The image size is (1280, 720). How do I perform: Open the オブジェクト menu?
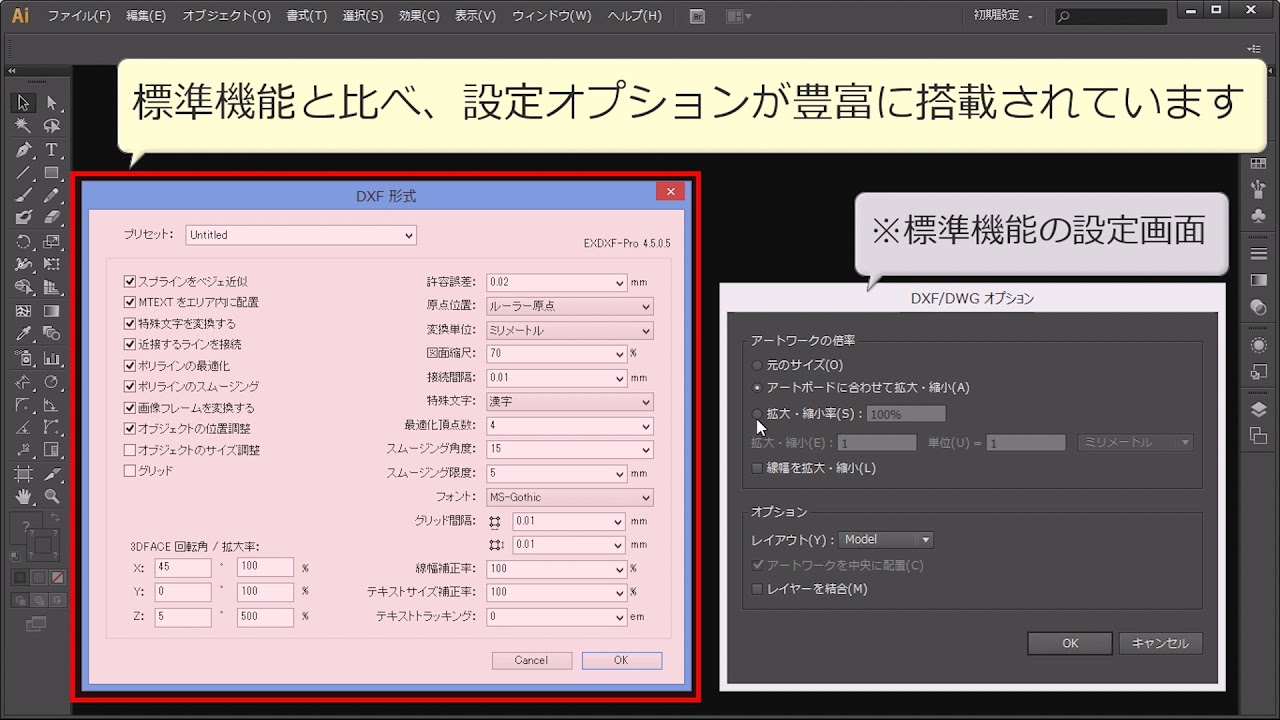point(226,16)
